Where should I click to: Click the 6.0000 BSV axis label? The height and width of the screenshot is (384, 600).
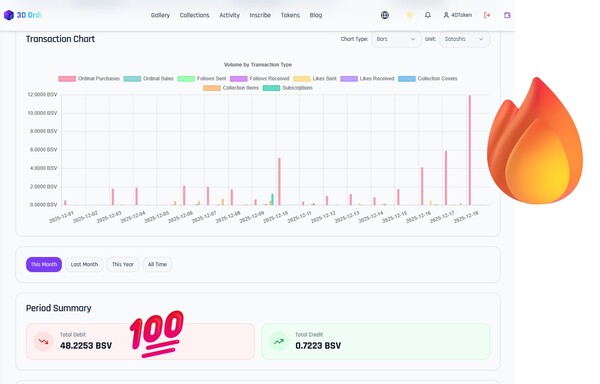tap(43, 150)
